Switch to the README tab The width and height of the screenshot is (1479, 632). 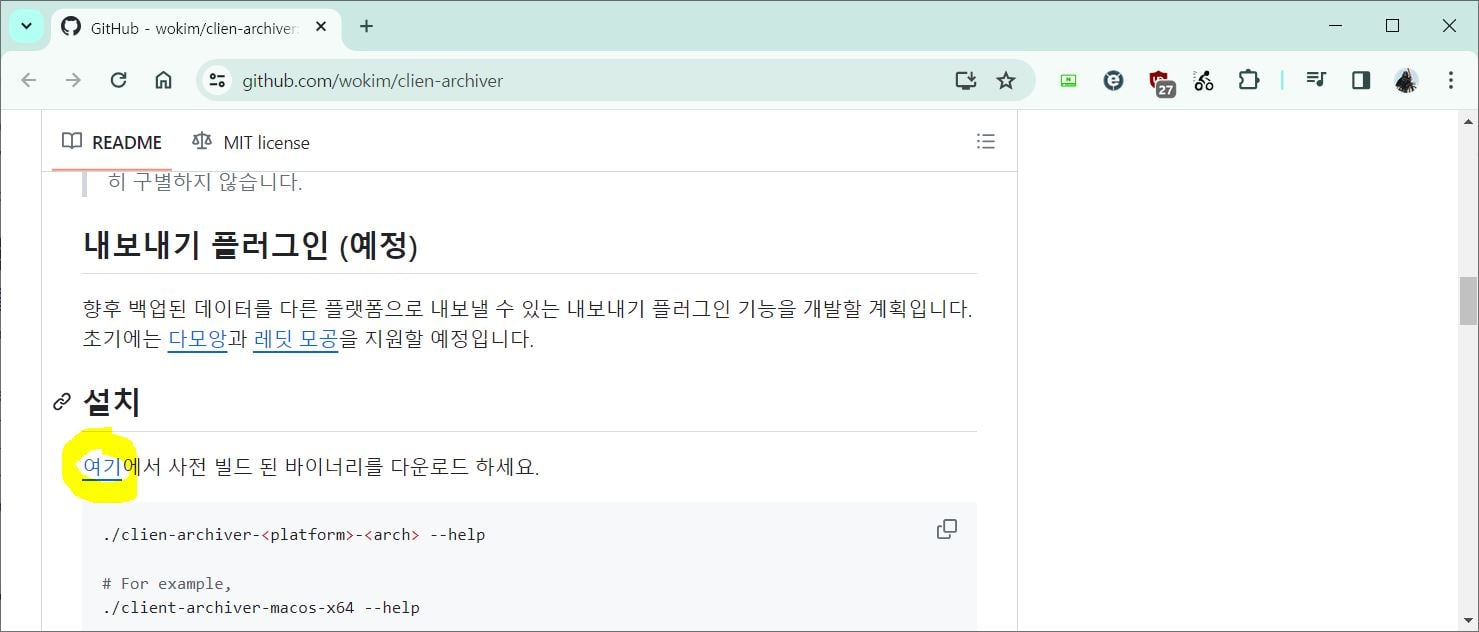pos(112,142)
